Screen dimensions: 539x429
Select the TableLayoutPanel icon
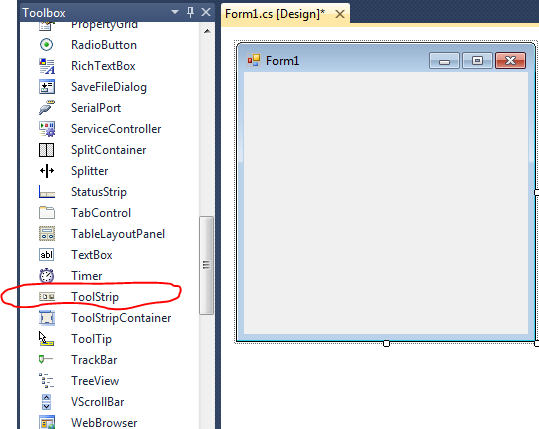click(46, 234)
